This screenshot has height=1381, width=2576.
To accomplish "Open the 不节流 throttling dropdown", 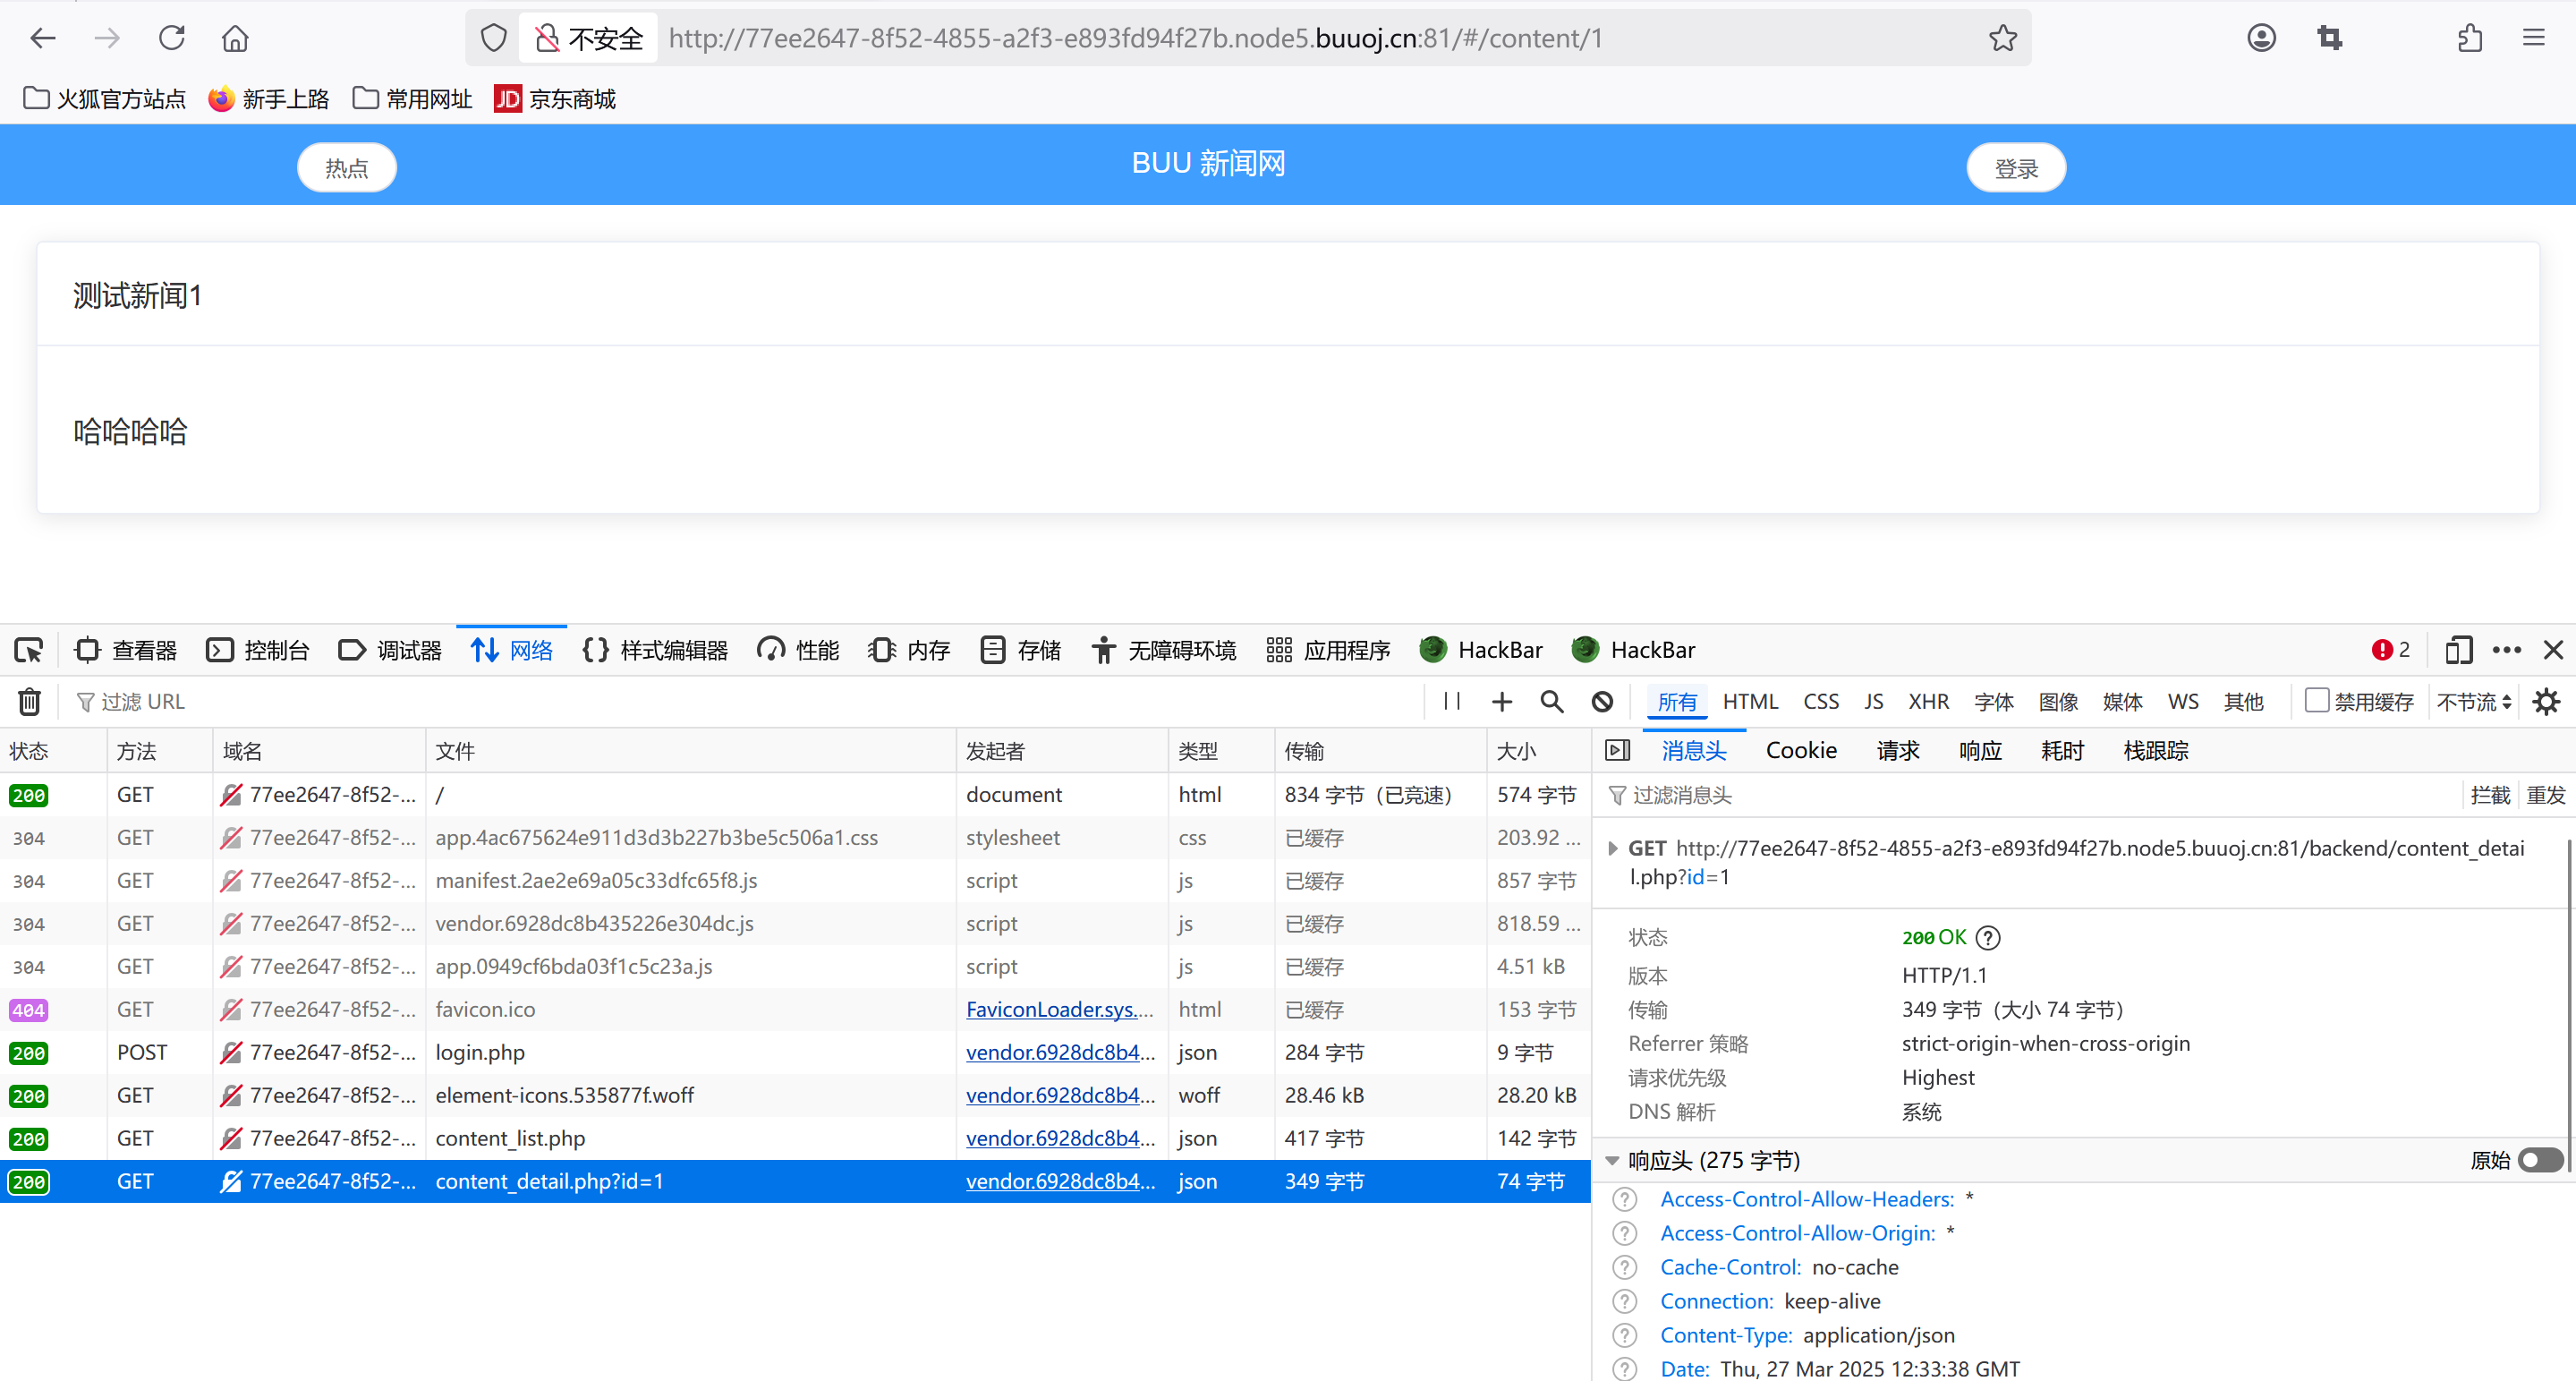I will click(2474, 702).
